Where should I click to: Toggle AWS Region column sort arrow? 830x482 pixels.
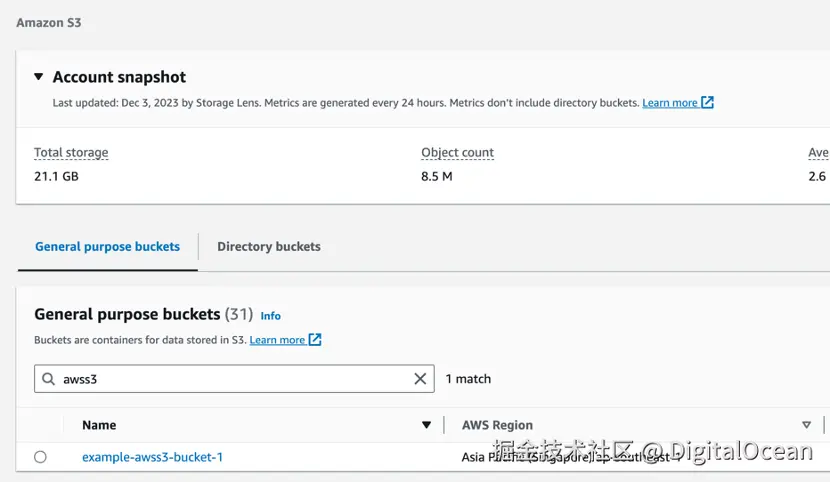tap(807, 425)
